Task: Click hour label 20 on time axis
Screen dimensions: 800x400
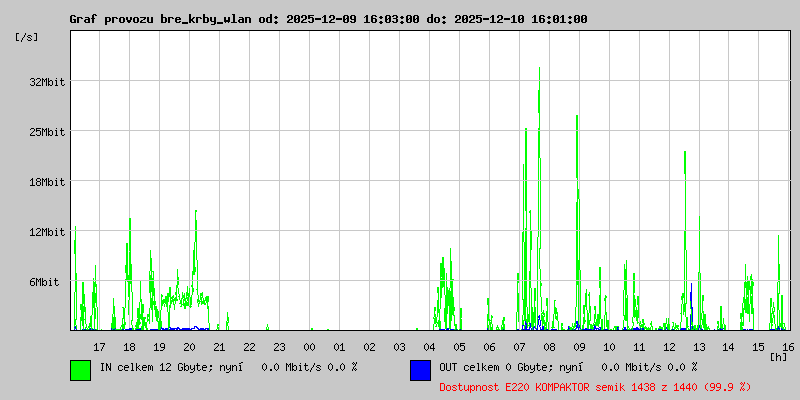Action: click(x=189, y=347)
